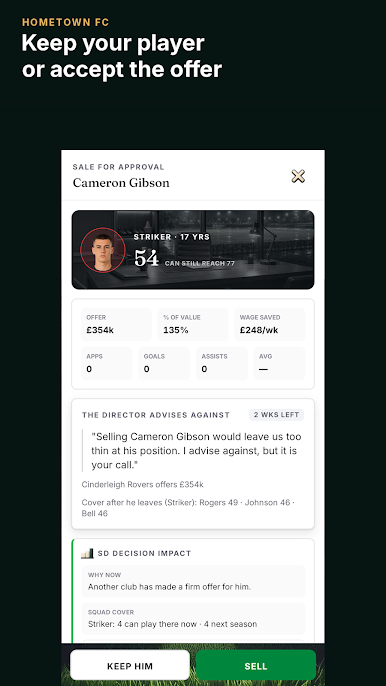Select the WAGE SAVED £248/wk tile

click(269, 324)
